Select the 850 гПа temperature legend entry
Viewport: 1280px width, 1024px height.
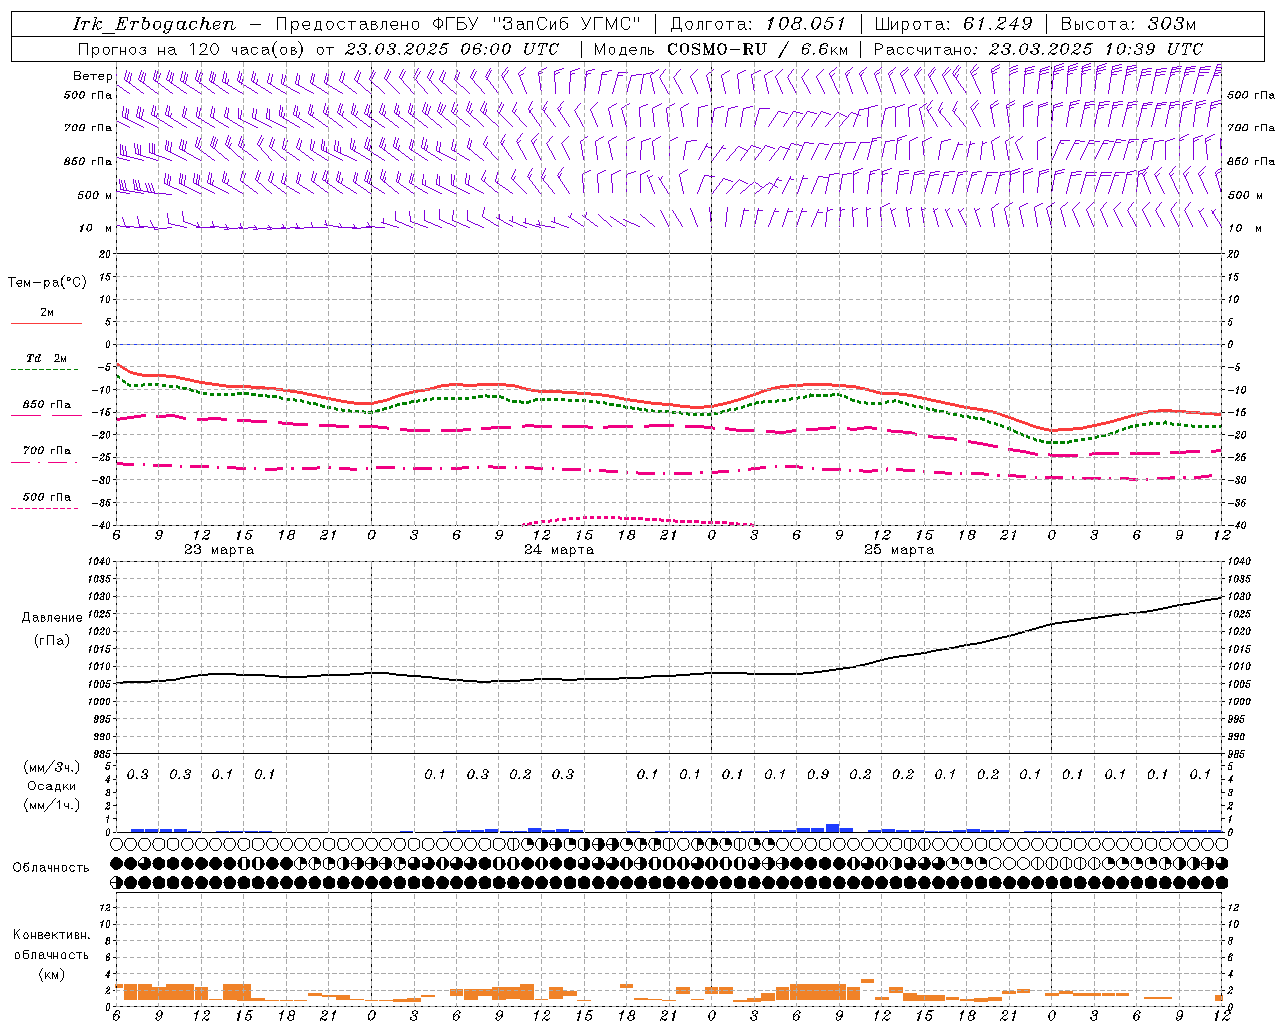coord(47,405)
